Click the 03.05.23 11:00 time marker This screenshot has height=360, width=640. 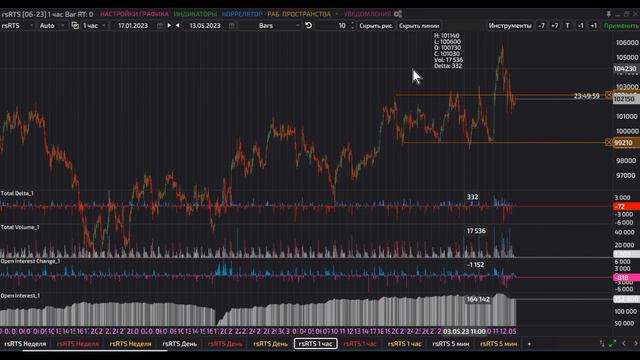464,331
